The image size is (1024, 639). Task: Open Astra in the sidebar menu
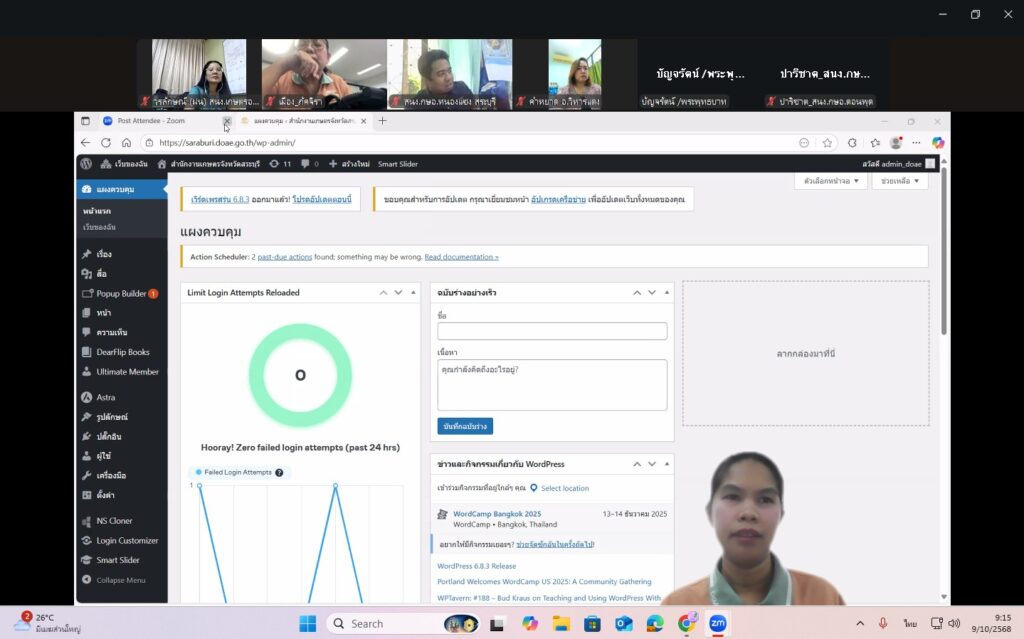coord(105,397)
